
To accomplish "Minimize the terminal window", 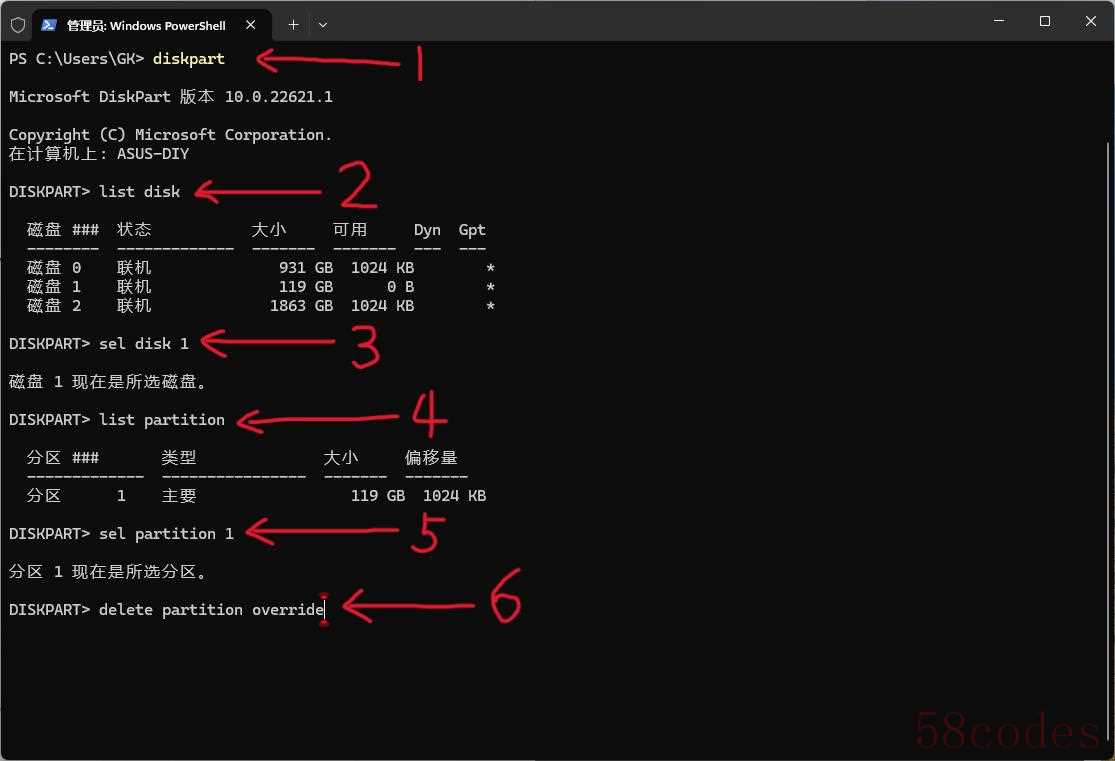I will (999, 21).
